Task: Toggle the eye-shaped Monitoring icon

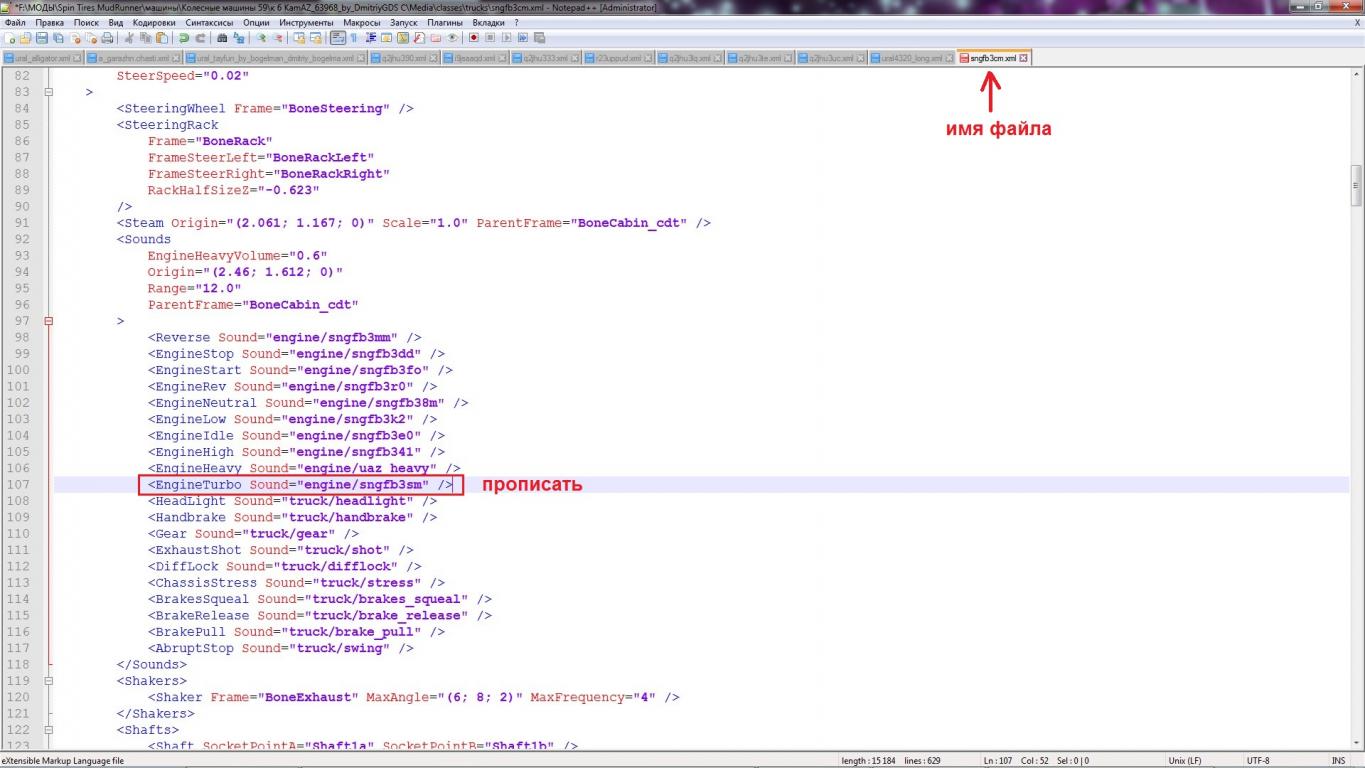Action: [x=452, y=38]
